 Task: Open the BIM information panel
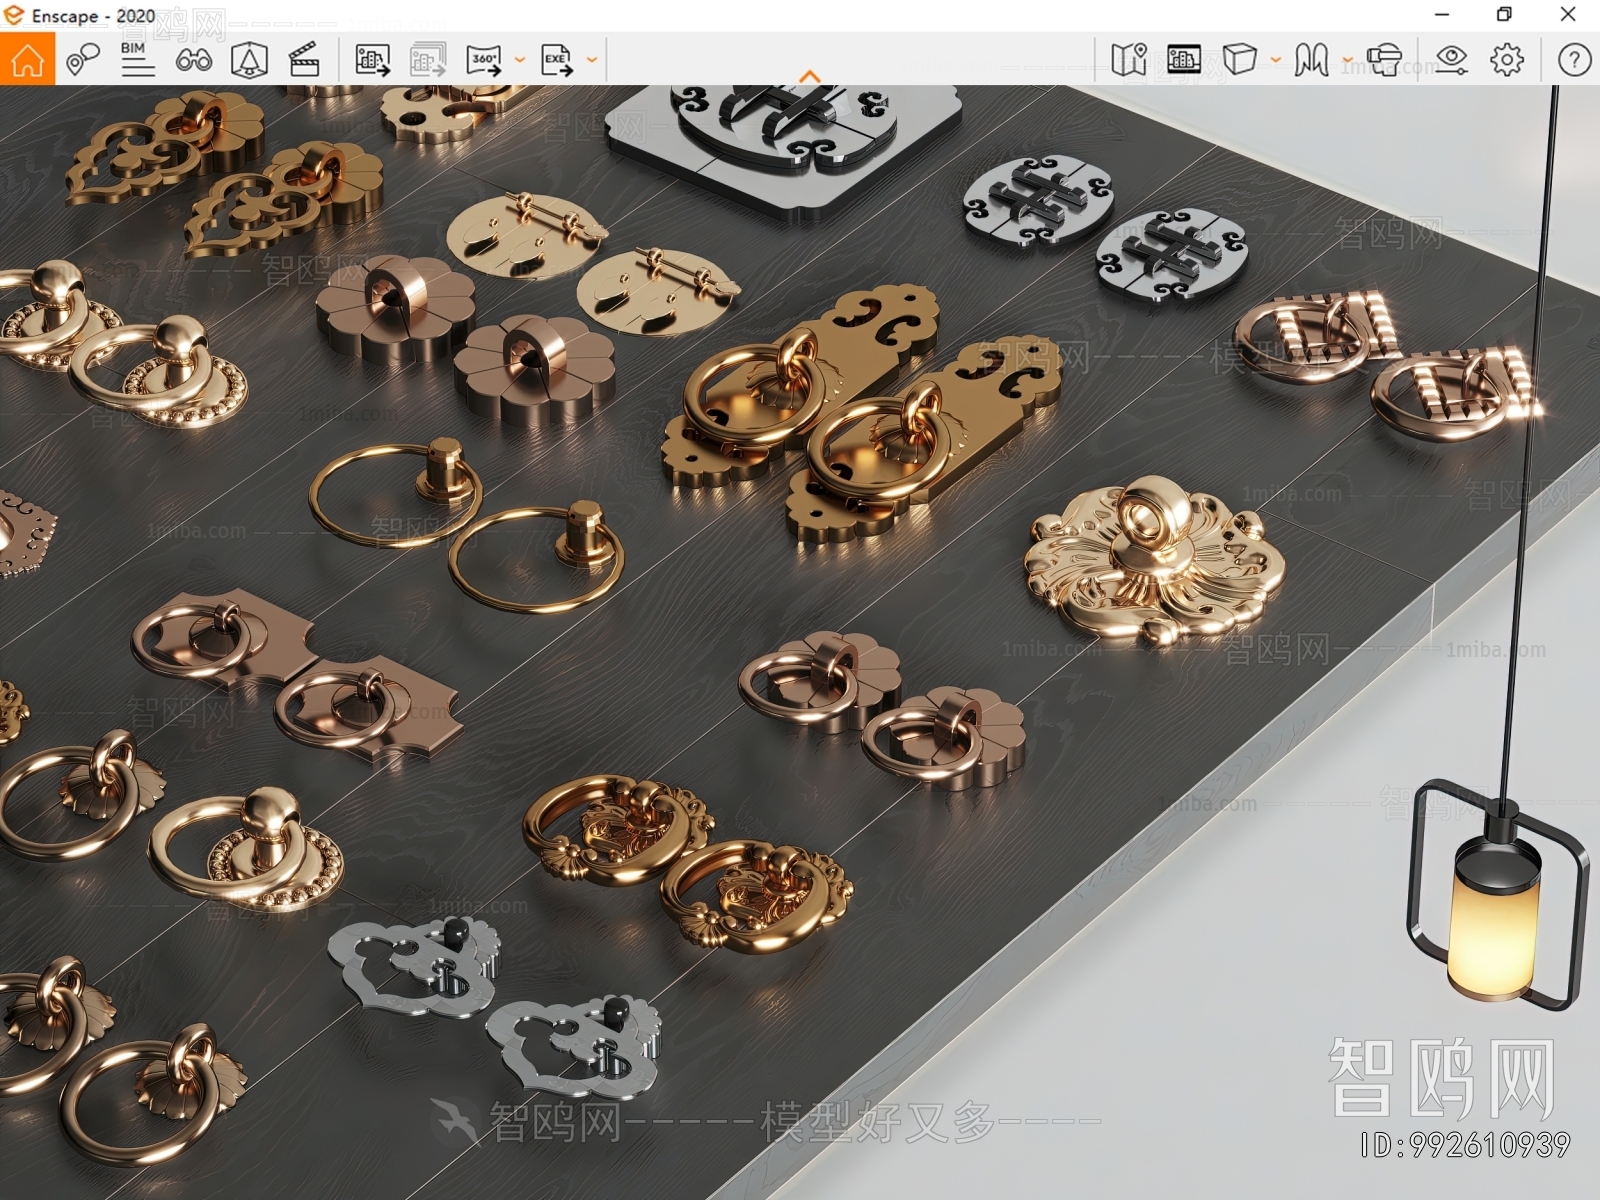(137, 60)
